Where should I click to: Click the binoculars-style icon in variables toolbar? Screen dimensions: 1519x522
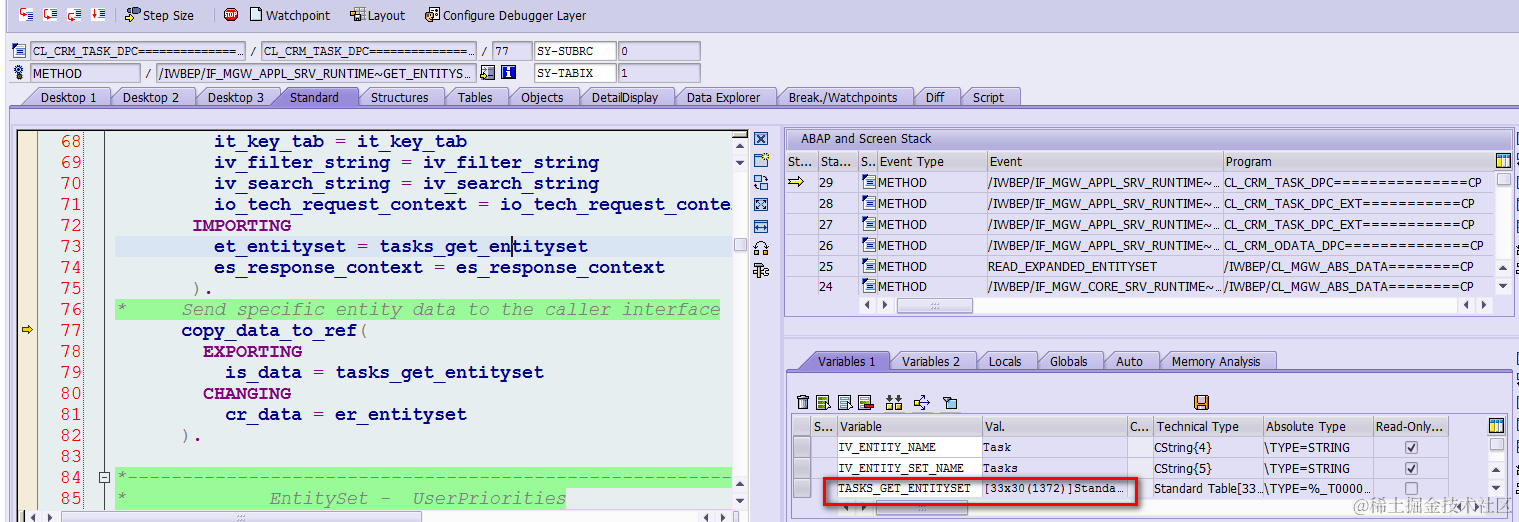tap(894, 402)
